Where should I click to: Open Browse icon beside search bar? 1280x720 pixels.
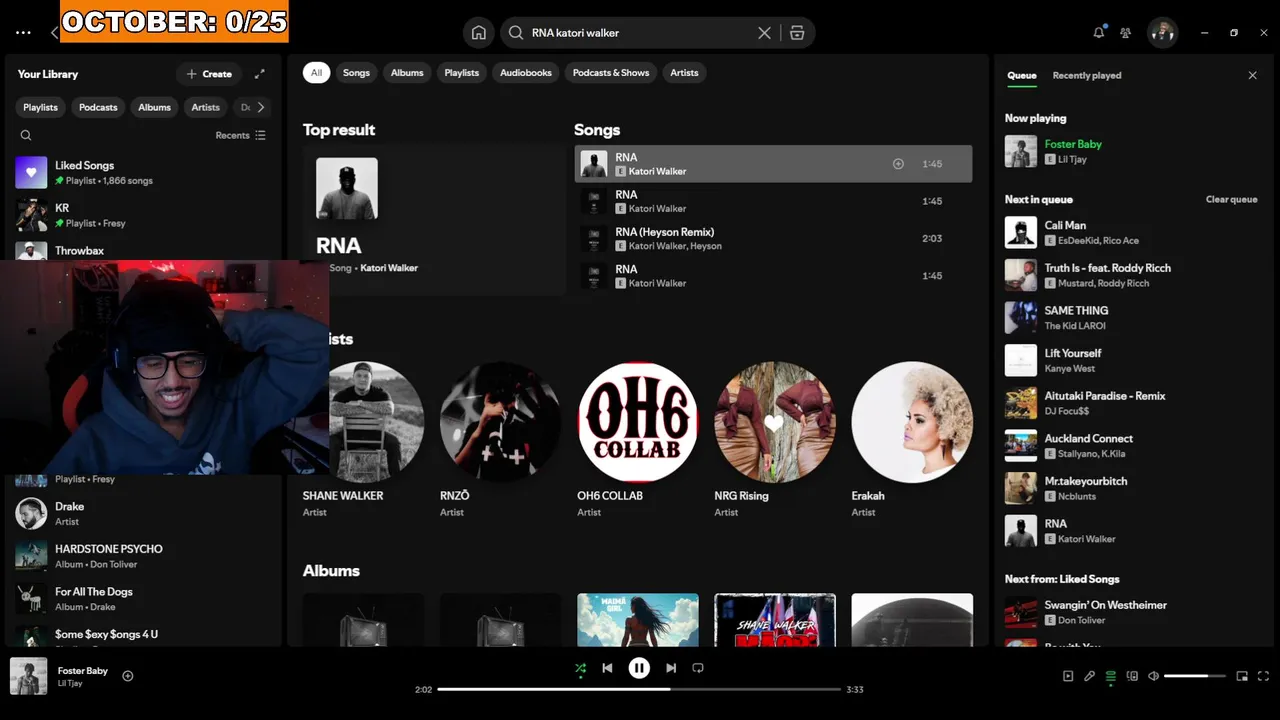(797, 33)
